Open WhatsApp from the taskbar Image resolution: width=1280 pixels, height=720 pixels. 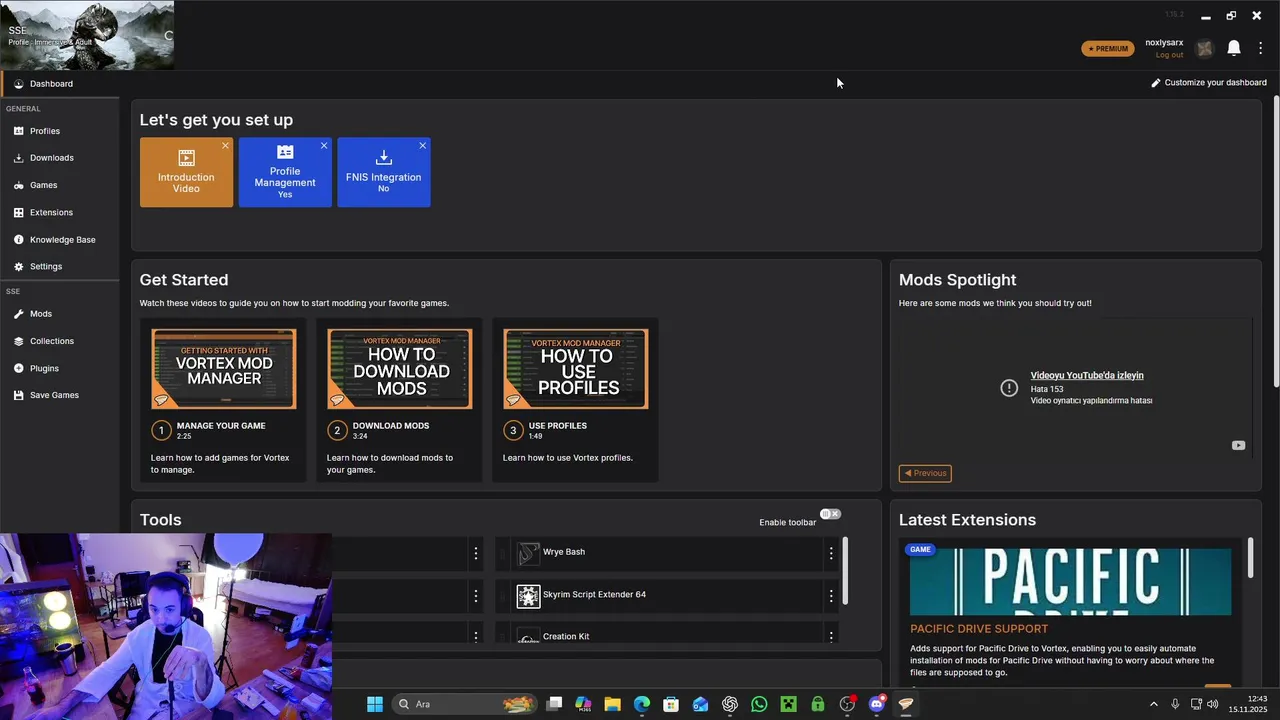pos(759,704)
